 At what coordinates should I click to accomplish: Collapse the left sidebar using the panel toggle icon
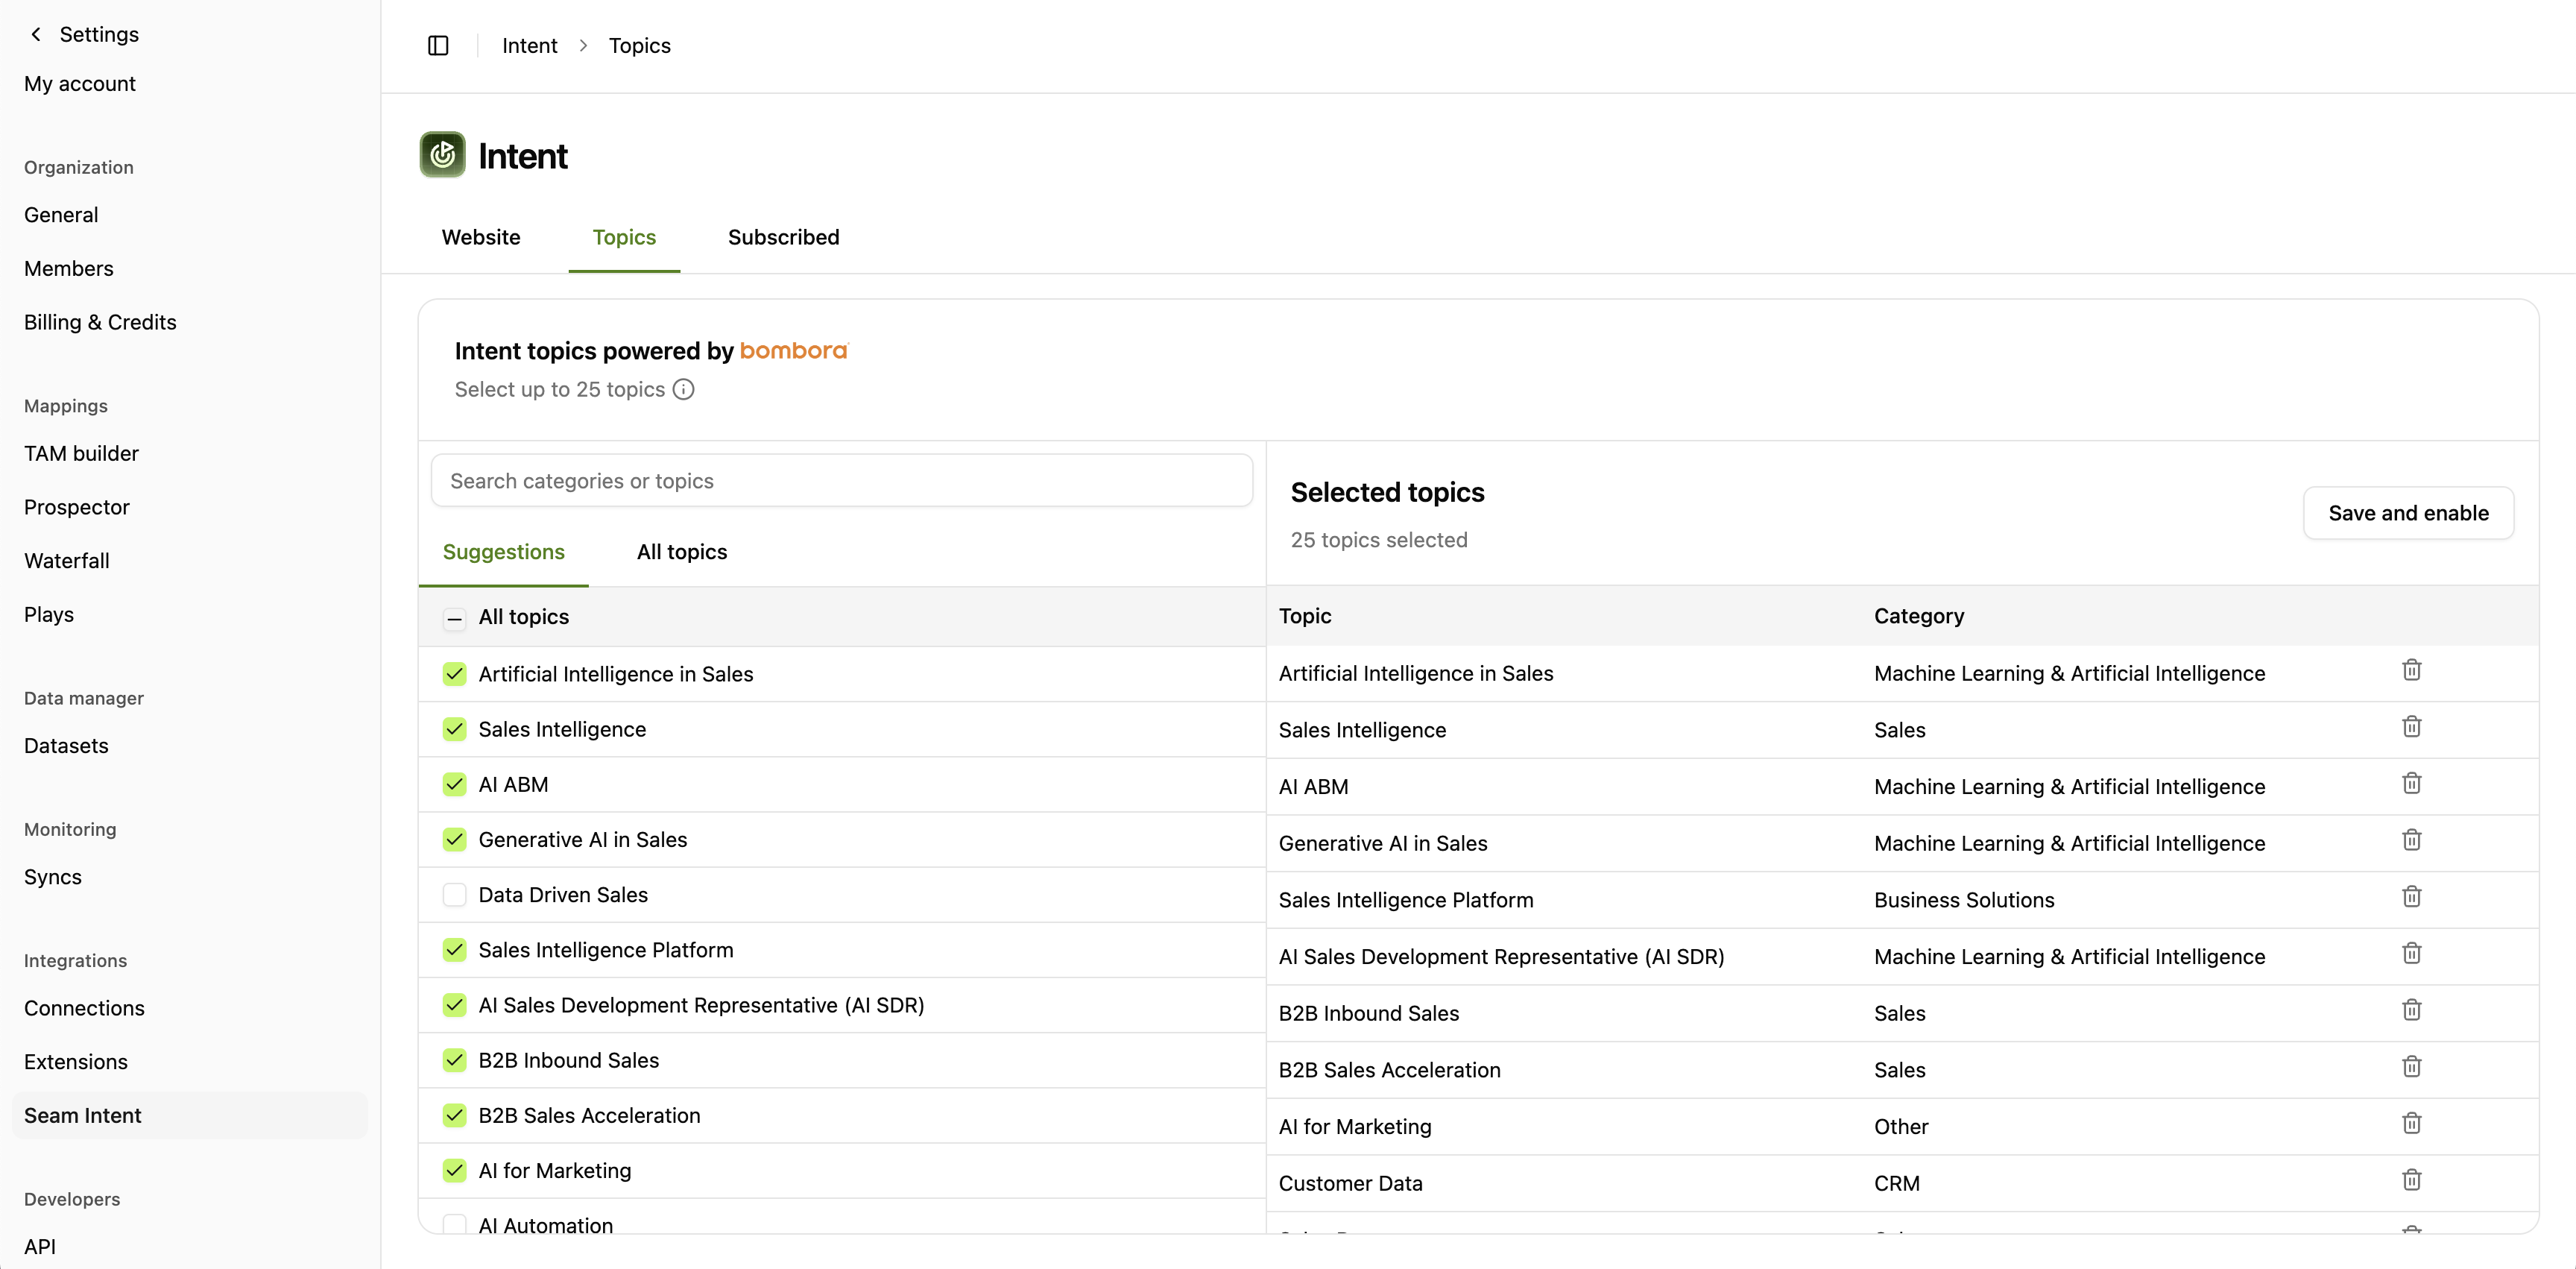tap(438, 45)
